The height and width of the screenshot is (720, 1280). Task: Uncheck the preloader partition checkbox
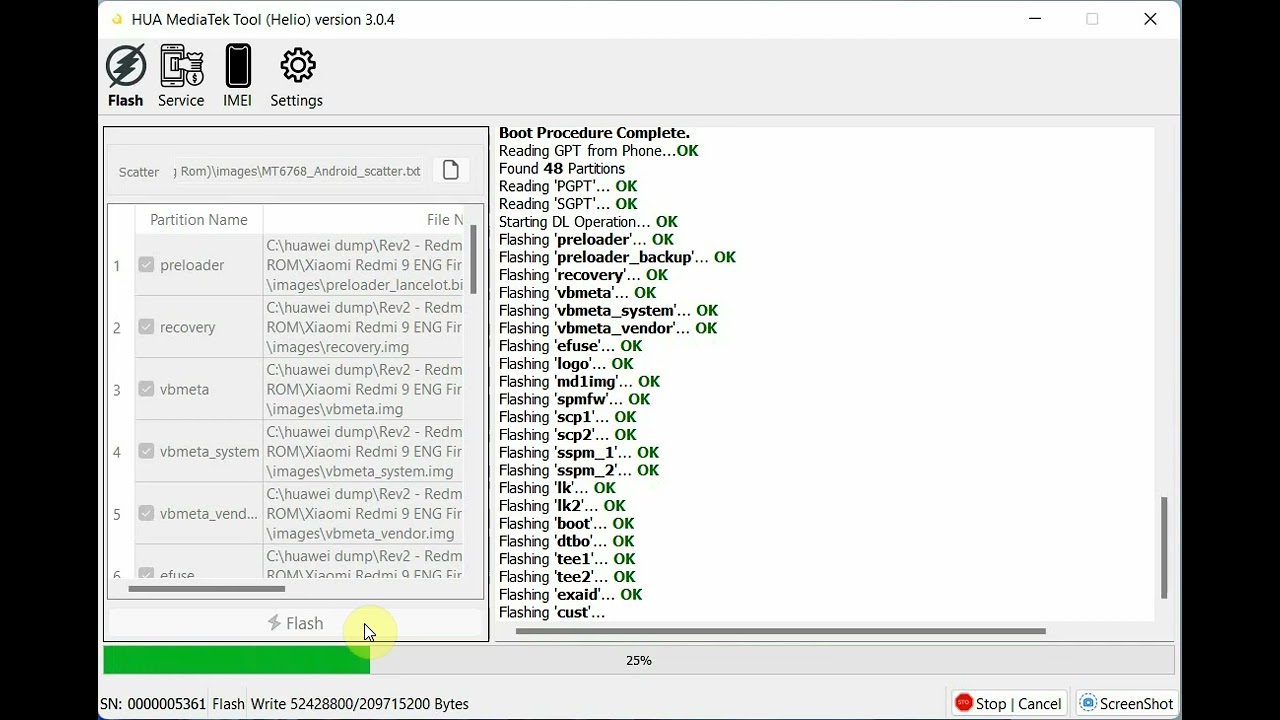pyautogui.click(x=146, y=265)
